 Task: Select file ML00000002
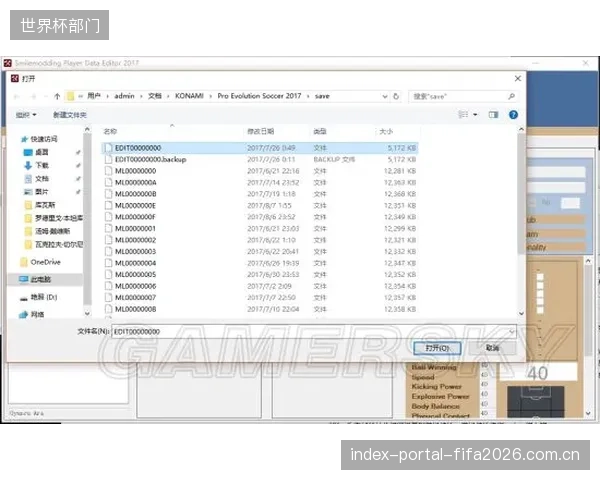click(x=260, y=240)
